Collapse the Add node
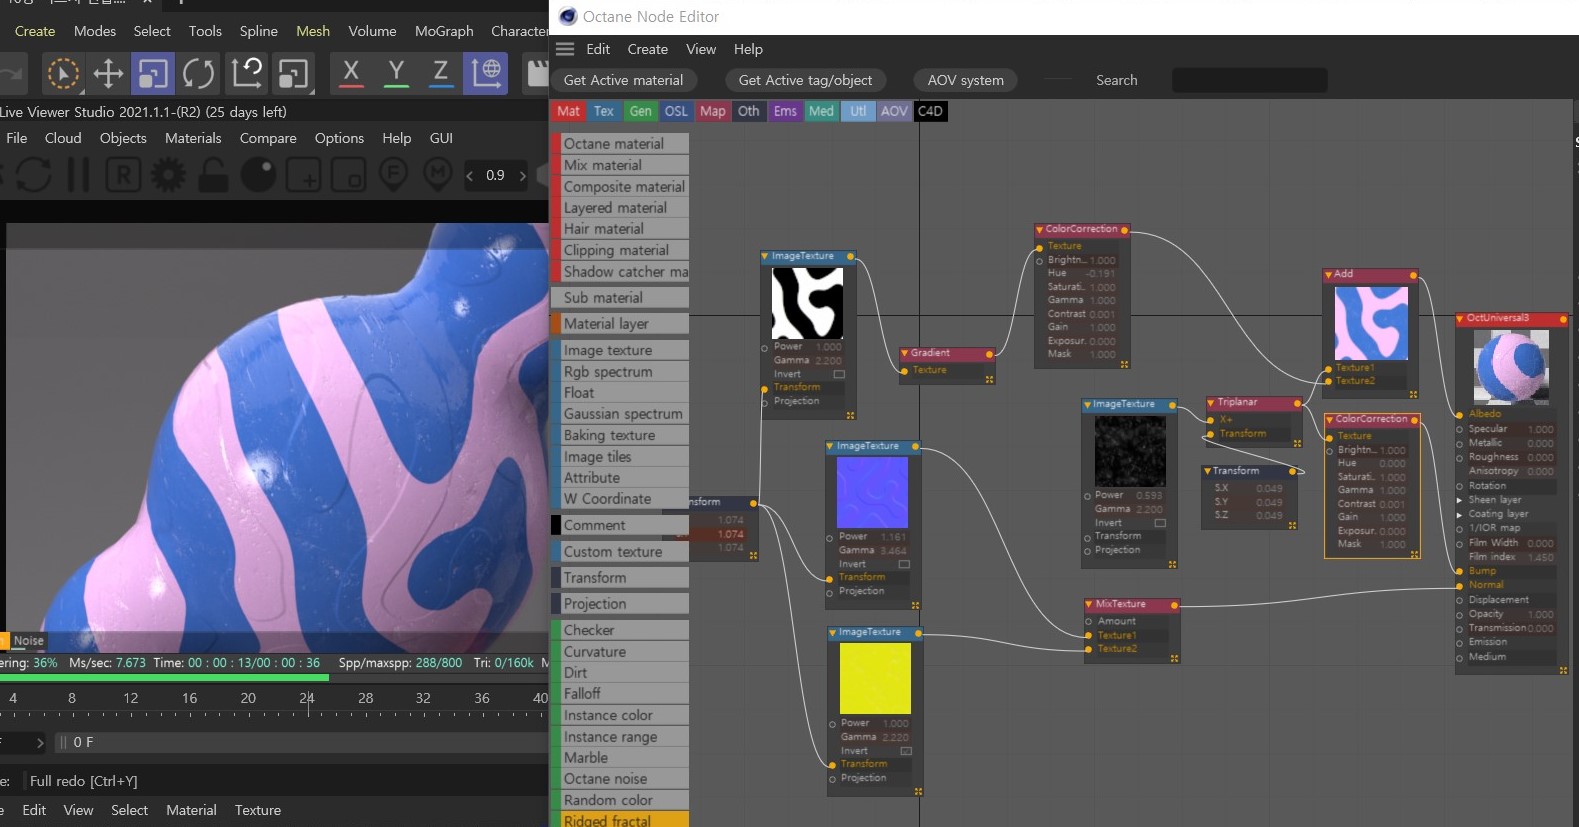Viewport: 1579px width, 827px height. tap(1328, 274)
